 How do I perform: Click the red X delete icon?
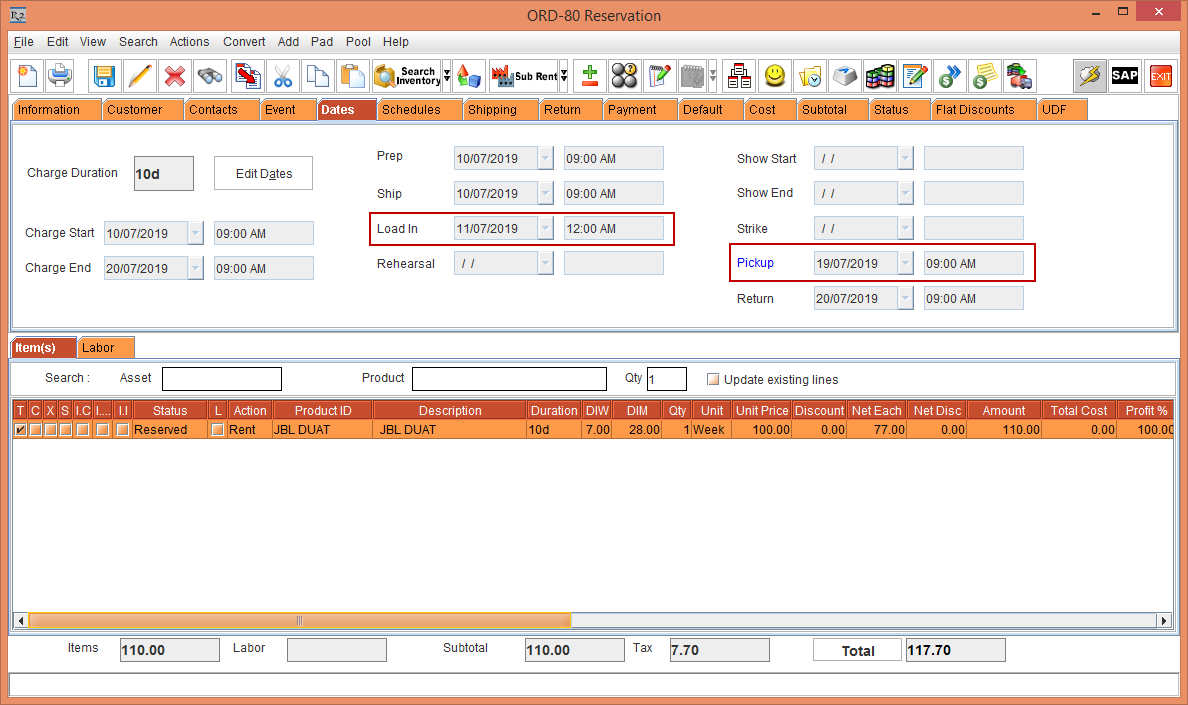pos(175,76)
